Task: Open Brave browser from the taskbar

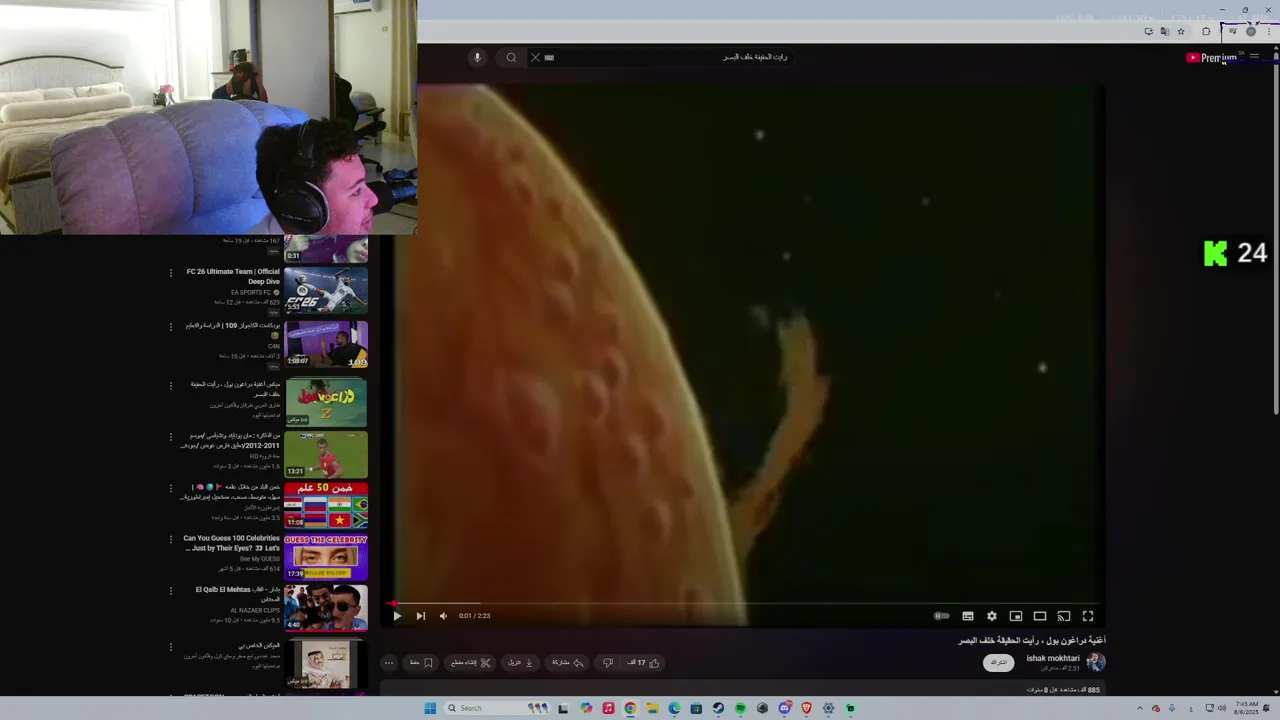Action: 806,708
